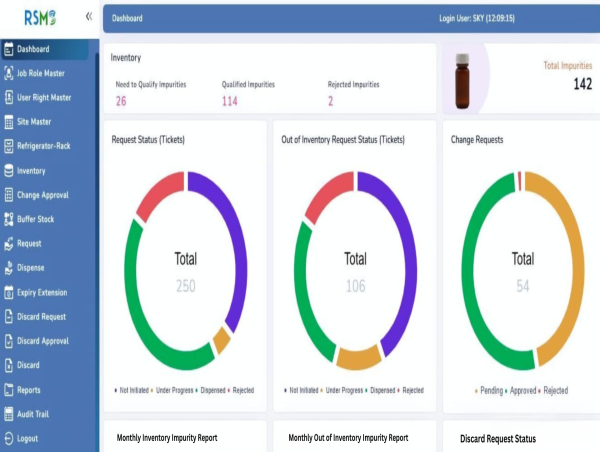Click the Dashboard icon in the sidebar
The height and width of the screenshot is (452, 600).
pyautogui.click(x=8, y=49)
